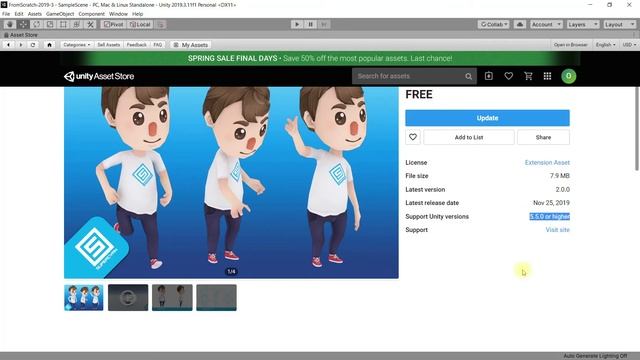Click the cloud services icon
This screenshot has width=640, height=360.
pyautogui.click(x=520, y=24)
